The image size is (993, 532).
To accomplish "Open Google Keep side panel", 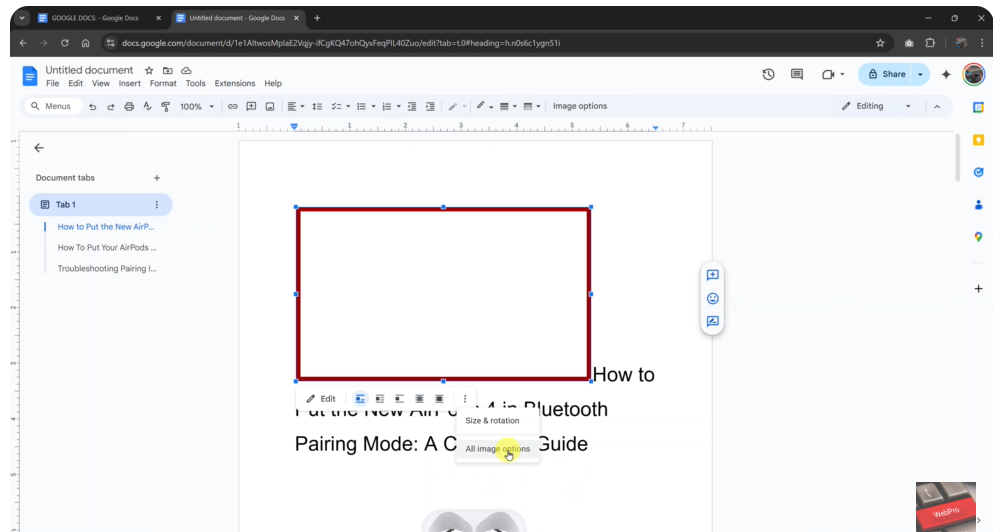I will coord(978,140).
